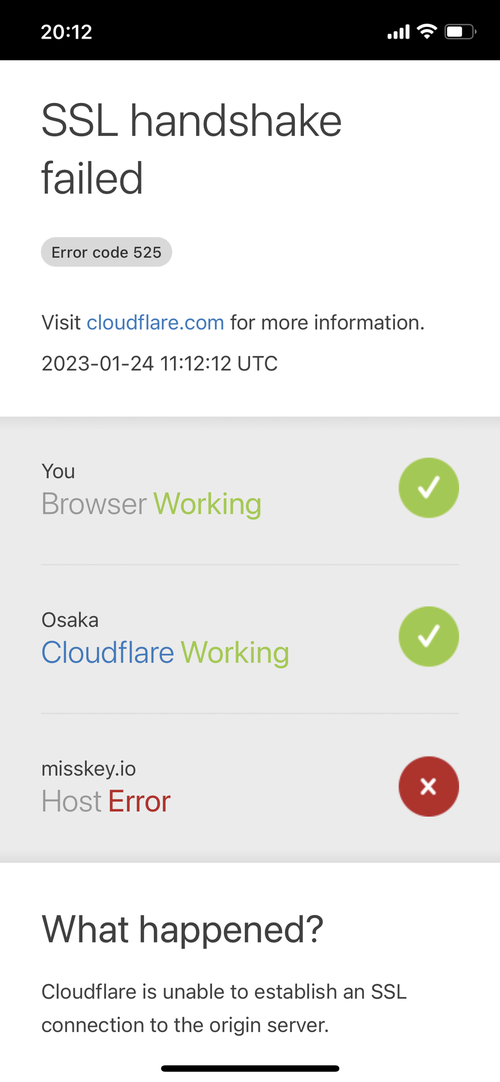
Task: Tap the green checkmark beside Browser Working
Action: click(428, 488)
